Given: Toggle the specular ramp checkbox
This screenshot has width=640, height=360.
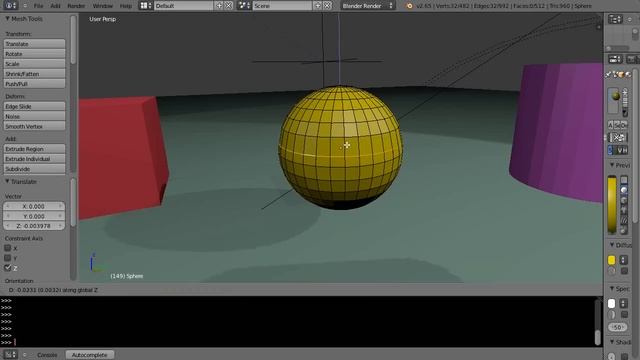Looking at the screenshot, I should point(624,314).
